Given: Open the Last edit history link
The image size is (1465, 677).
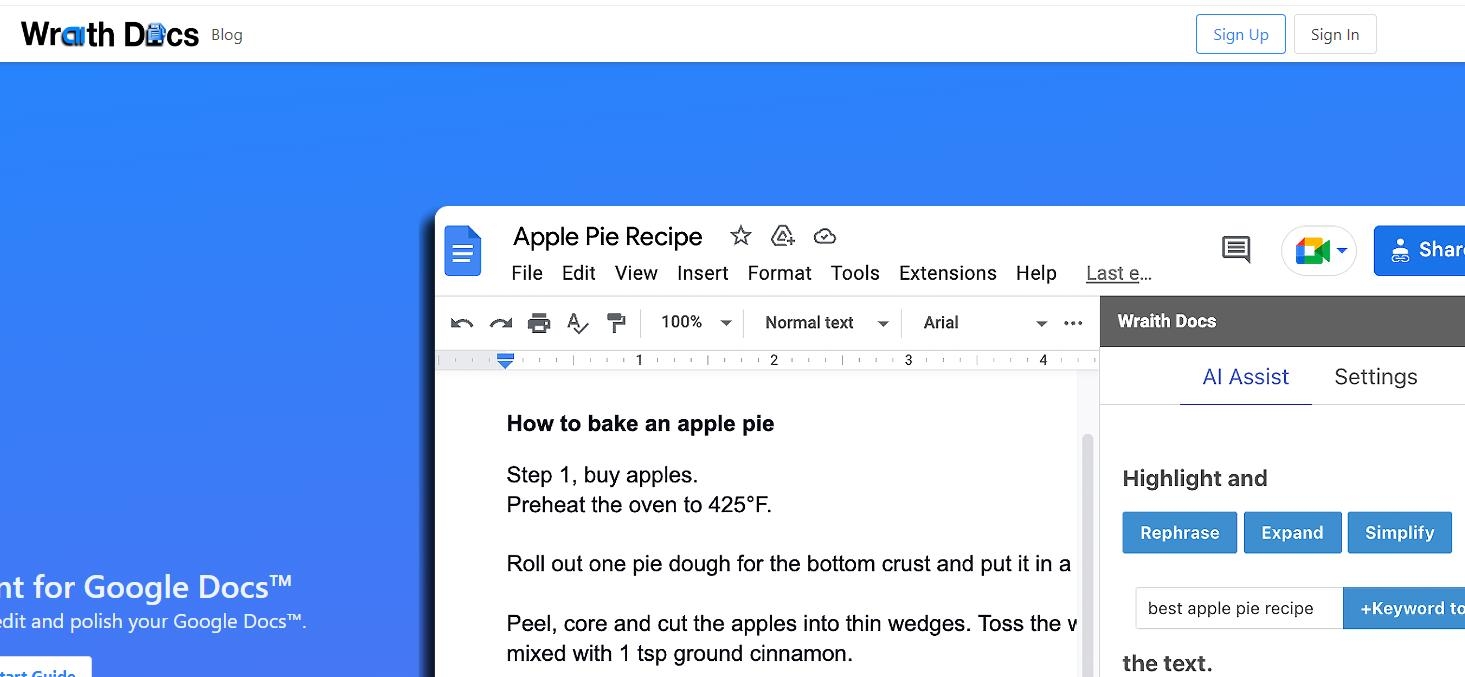Looking at the screenshot, I should [x=1119, y=273].
